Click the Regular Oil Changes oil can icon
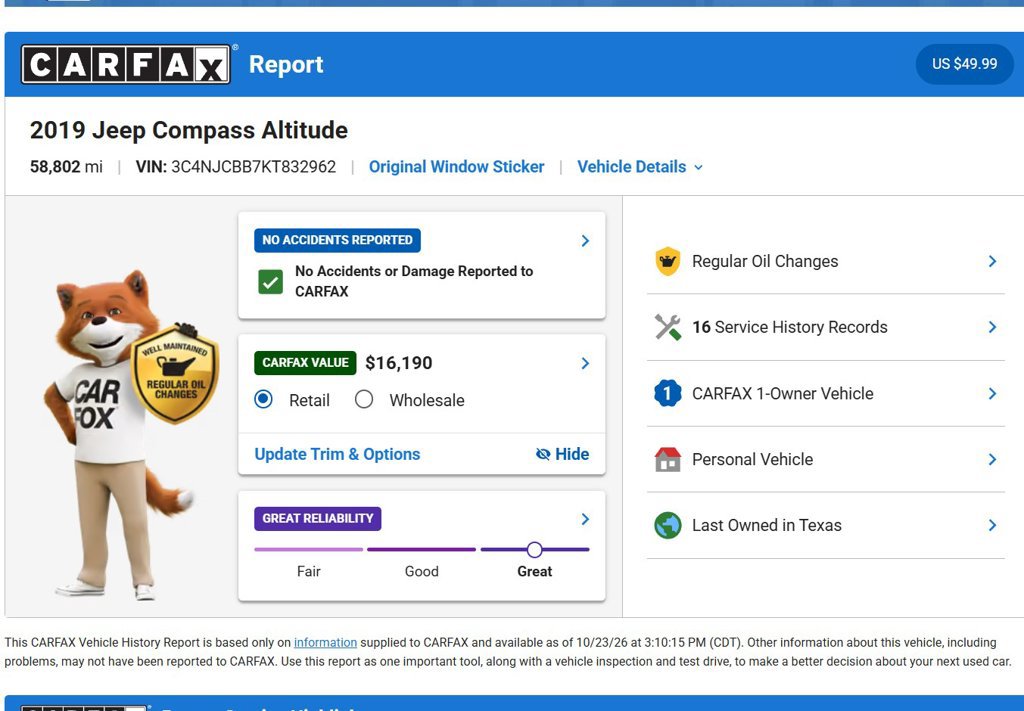The height and width of the screenshot is (711, 1024). pyautogui.click(x=667, y=261)
